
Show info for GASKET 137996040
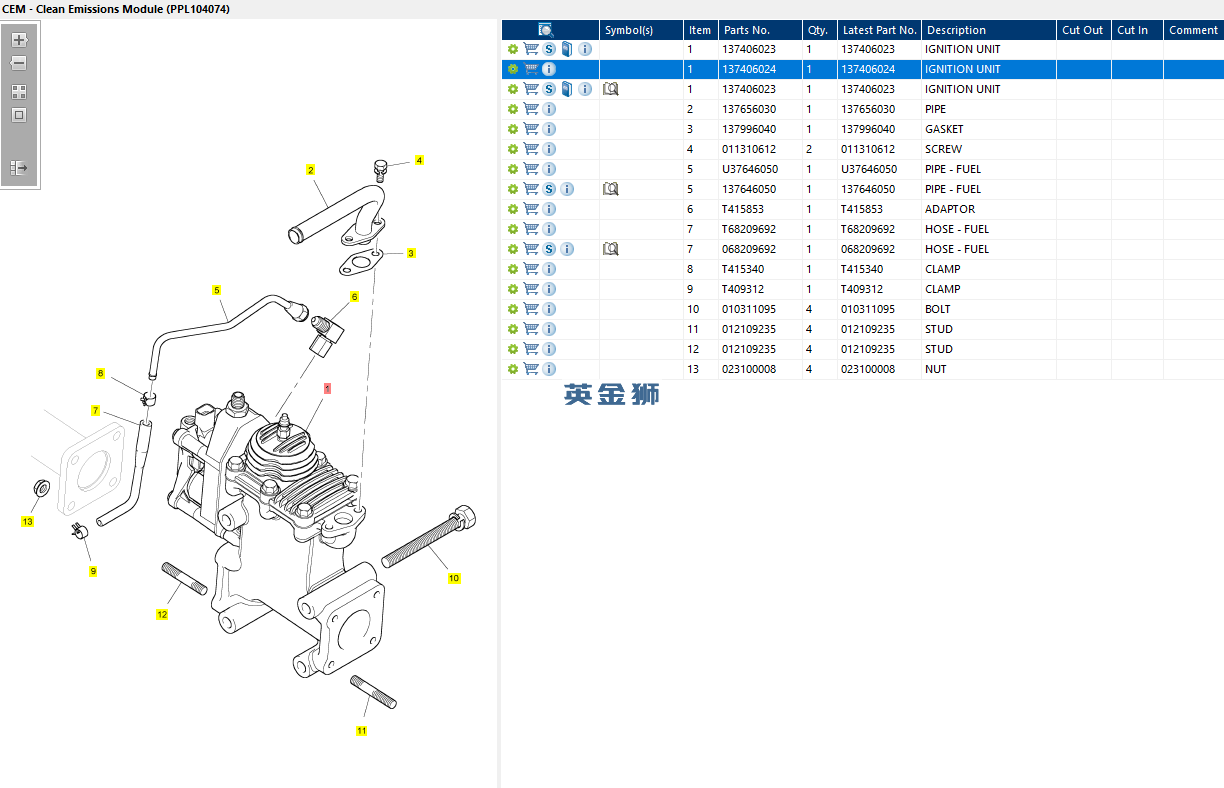pos(549,129)
